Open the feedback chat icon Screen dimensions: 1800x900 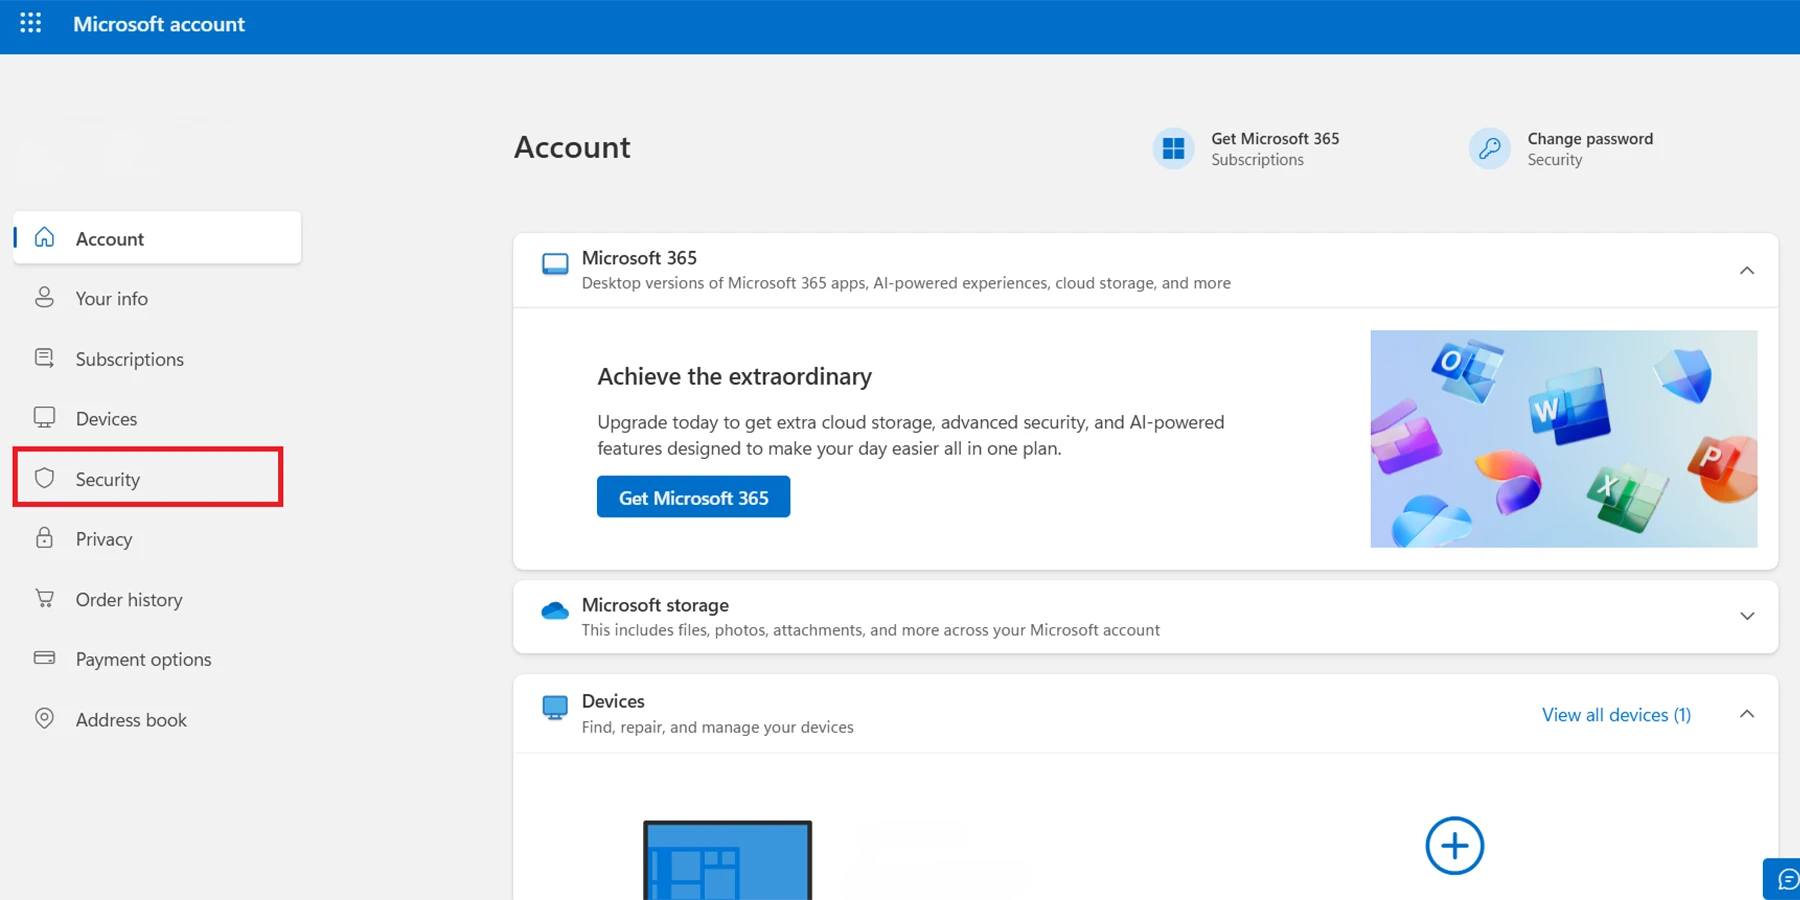point(1786,880)
